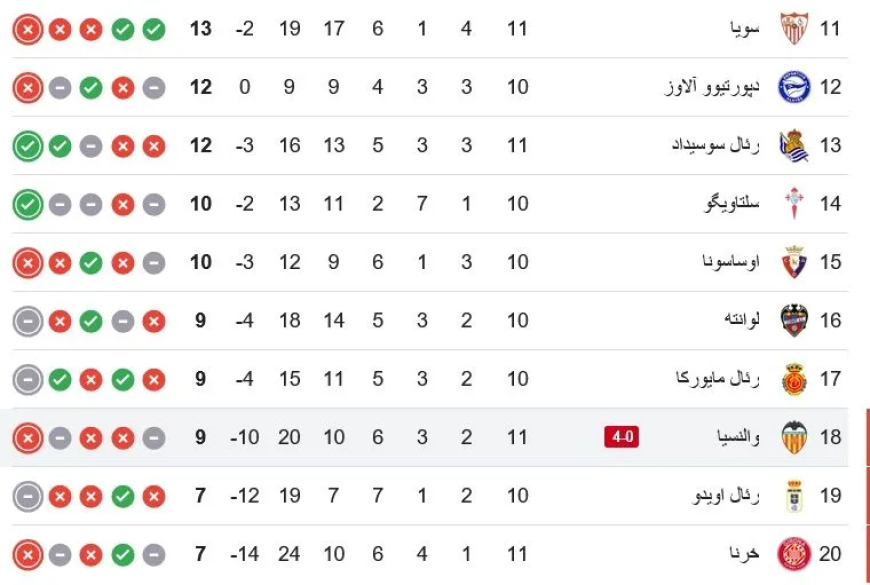
Task: Click the outlined loss icon in Sevilla's row
Action: (28, 29)
